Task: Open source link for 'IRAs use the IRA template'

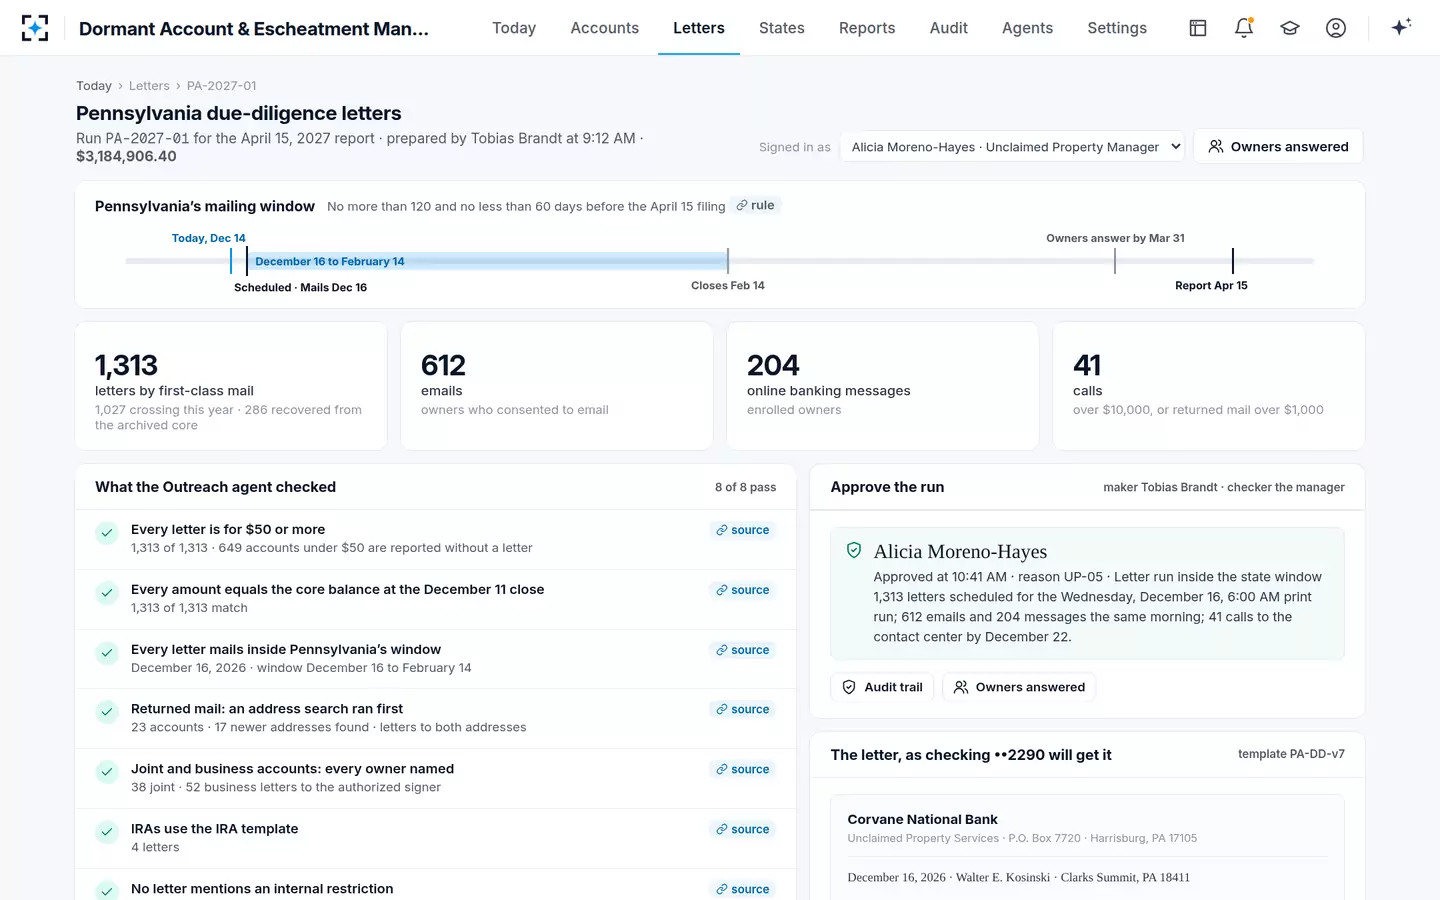Action: pos(743,829)
